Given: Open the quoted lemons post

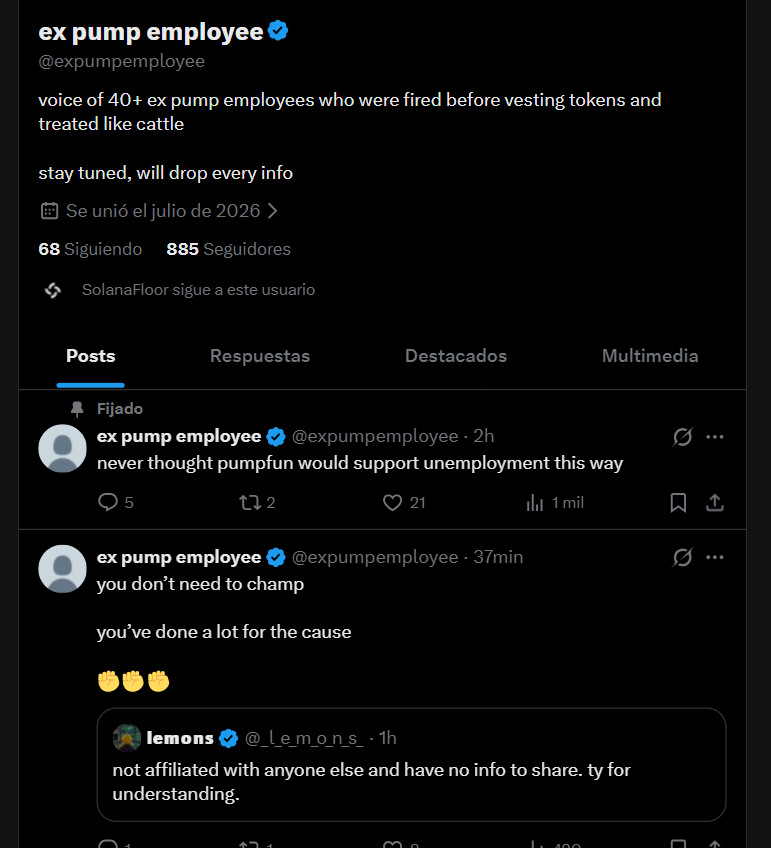Looking at the screenshot, I should (x=411, y=764).
